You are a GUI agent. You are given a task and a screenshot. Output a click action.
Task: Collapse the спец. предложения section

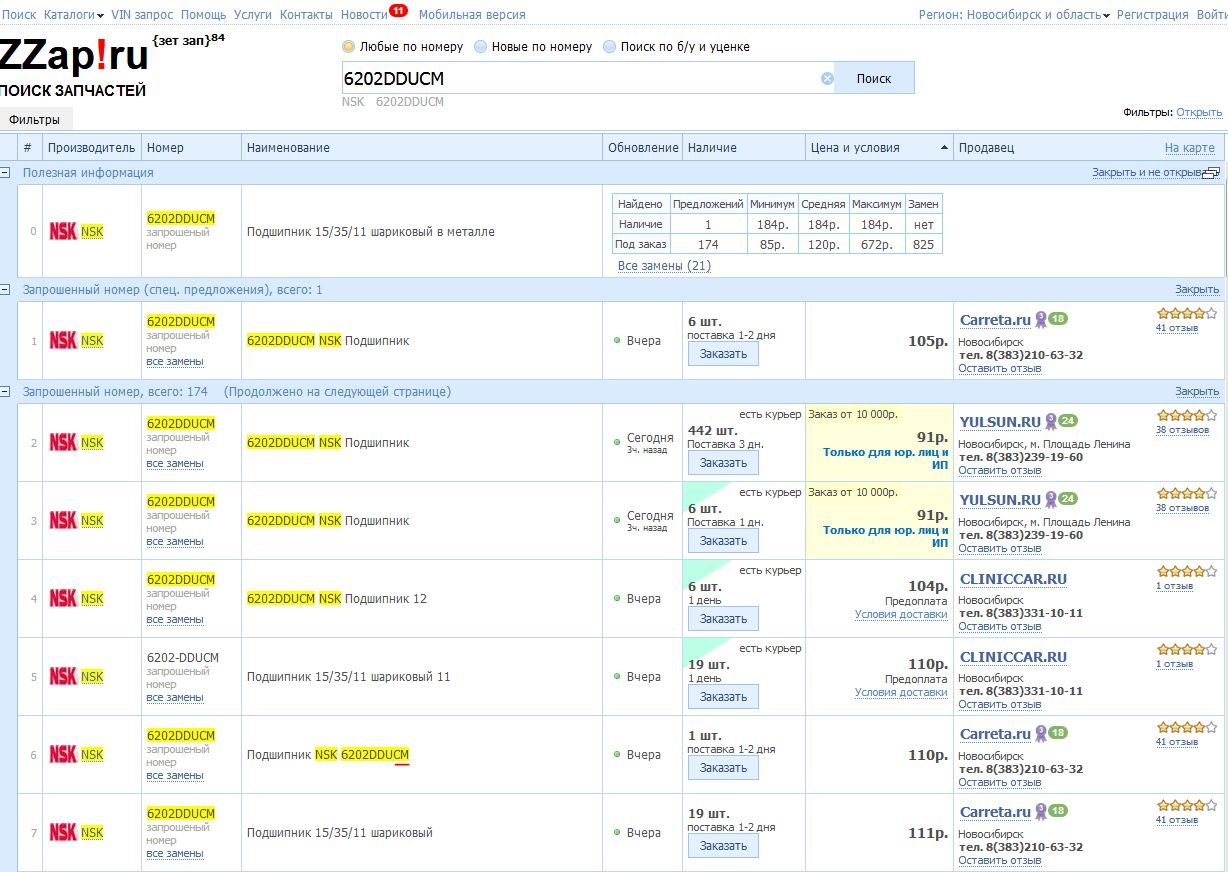coord(5,289)
